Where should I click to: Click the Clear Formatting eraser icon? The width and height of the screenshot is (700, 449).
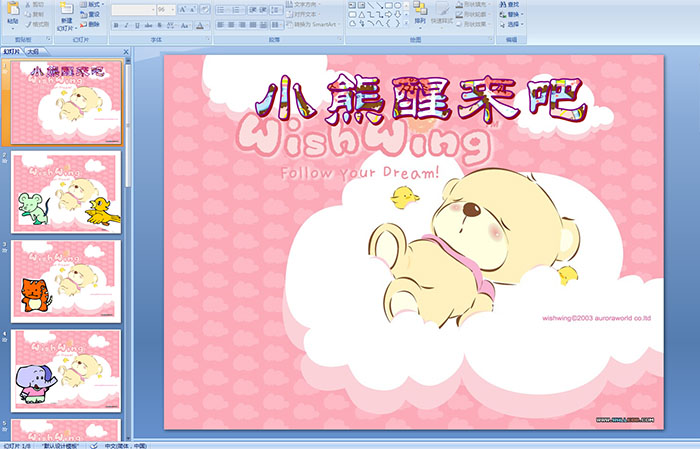(204, 9)
